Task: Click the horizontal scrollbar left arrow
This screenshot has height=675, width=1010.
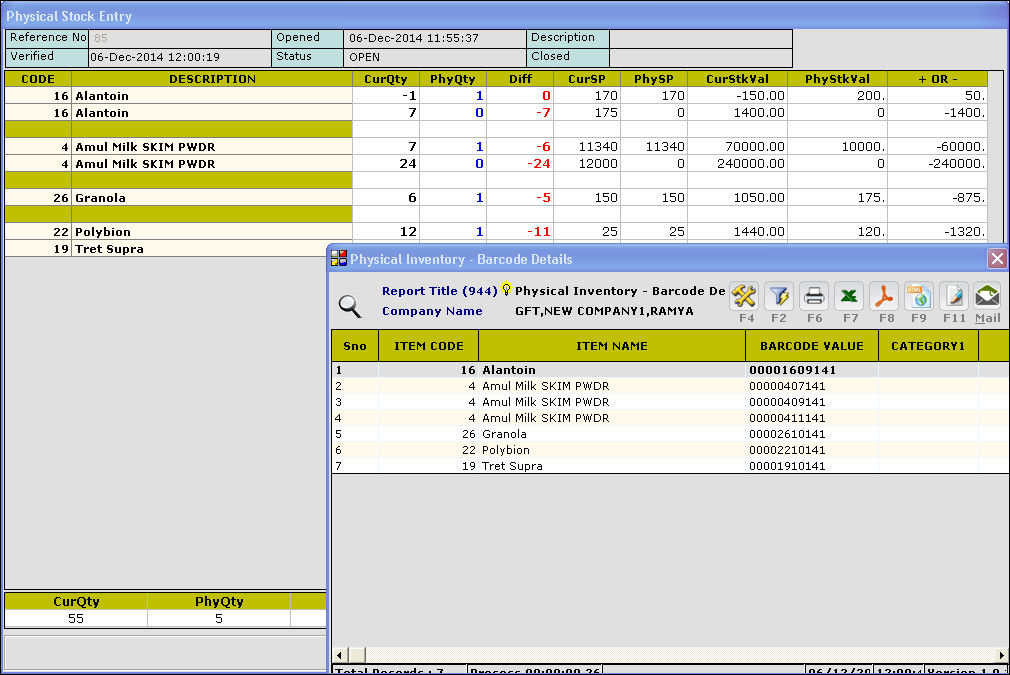Action: tap(338, 655)
